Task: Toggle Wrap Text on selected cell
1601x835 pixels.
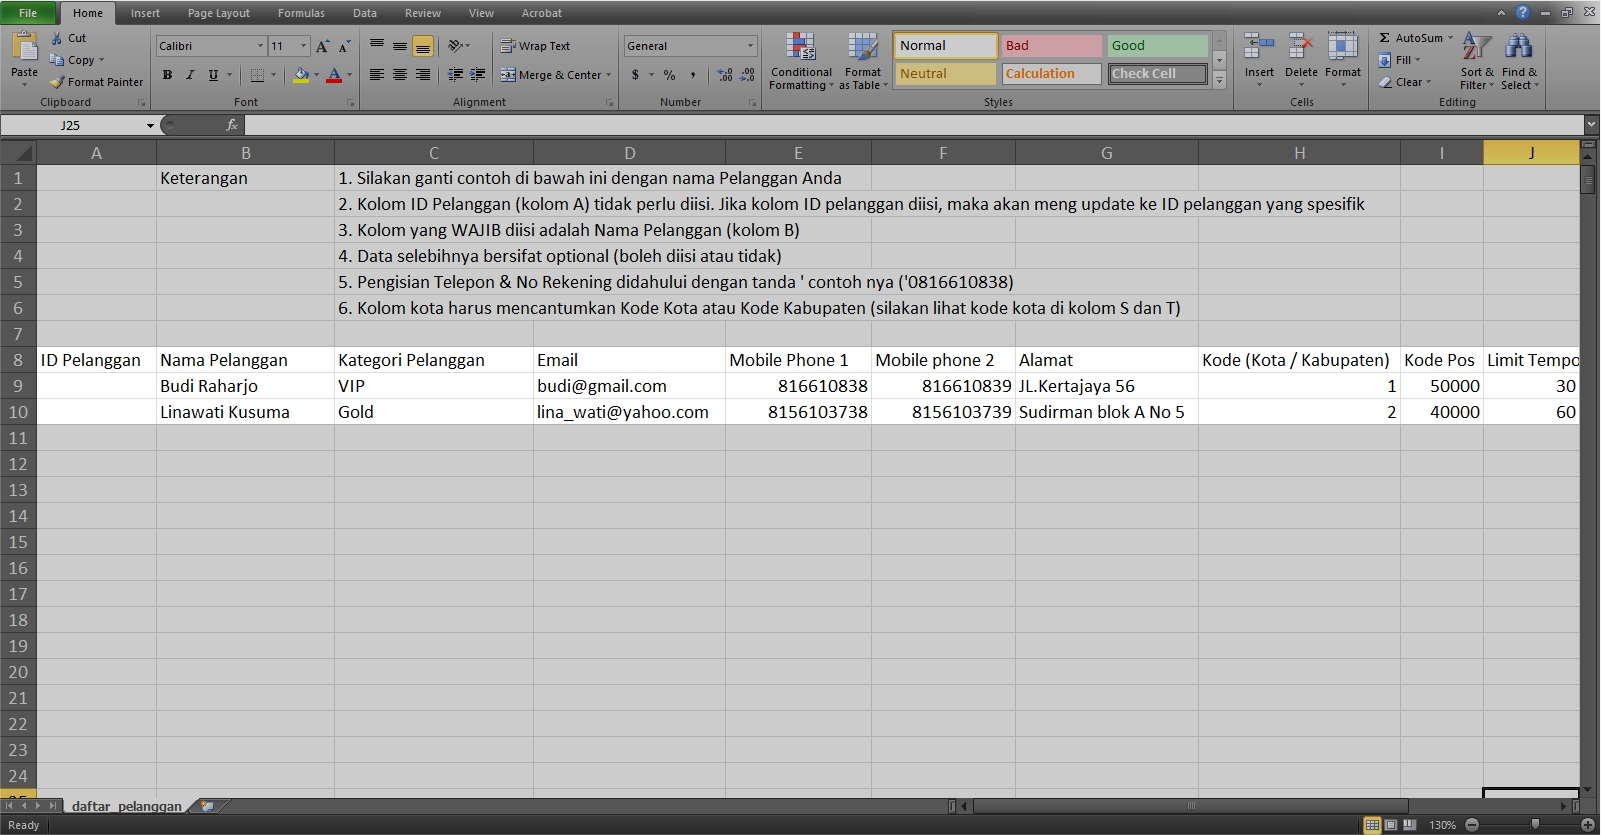Action: pyautogui.click(x=535, y=46)
